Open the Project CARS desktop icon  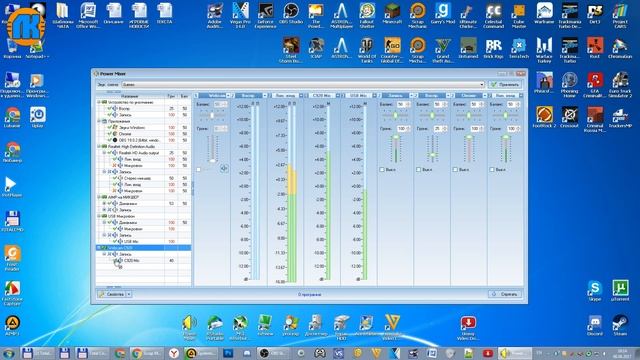[620, 16]
